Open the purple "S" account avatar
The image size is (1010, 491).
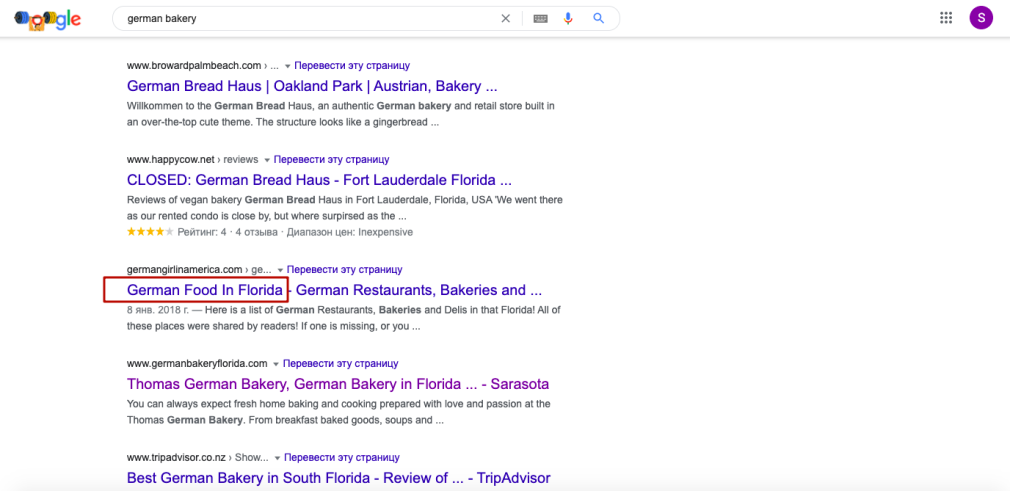click(x=981, y=18)
